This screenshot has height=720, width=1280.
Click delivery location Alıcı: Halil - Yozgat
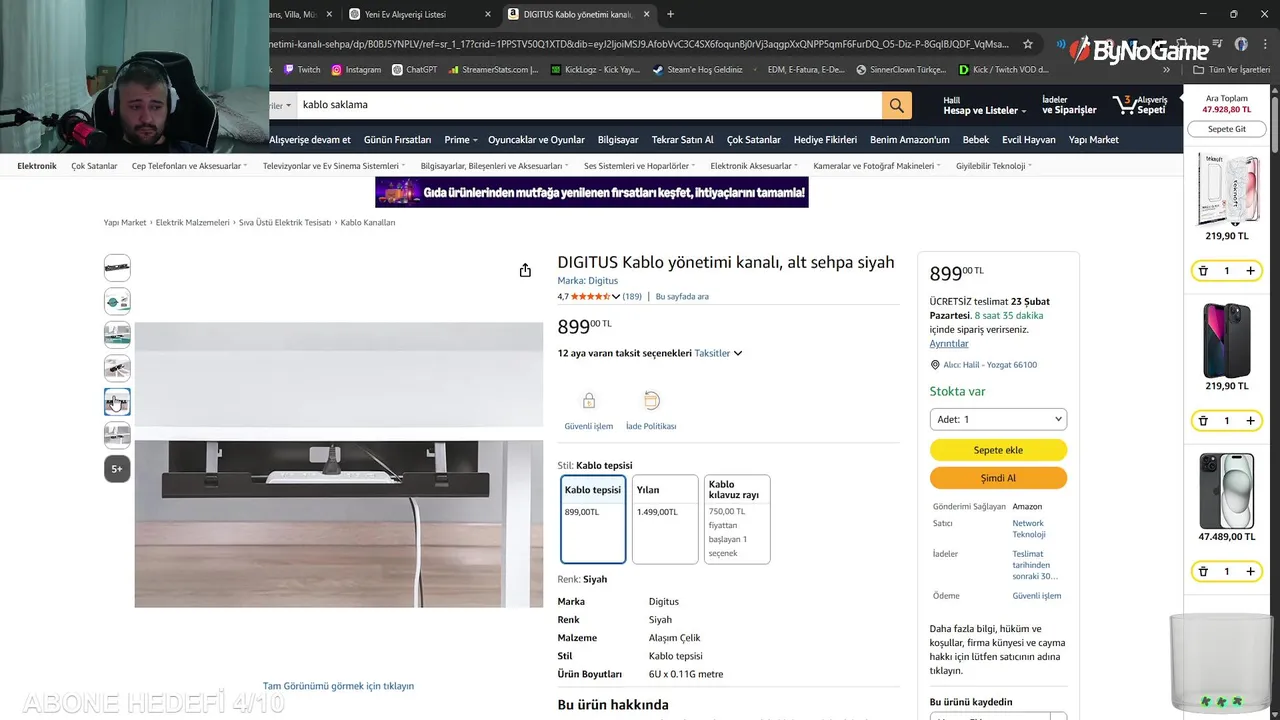pyautogui.click(x=983, y=366)
